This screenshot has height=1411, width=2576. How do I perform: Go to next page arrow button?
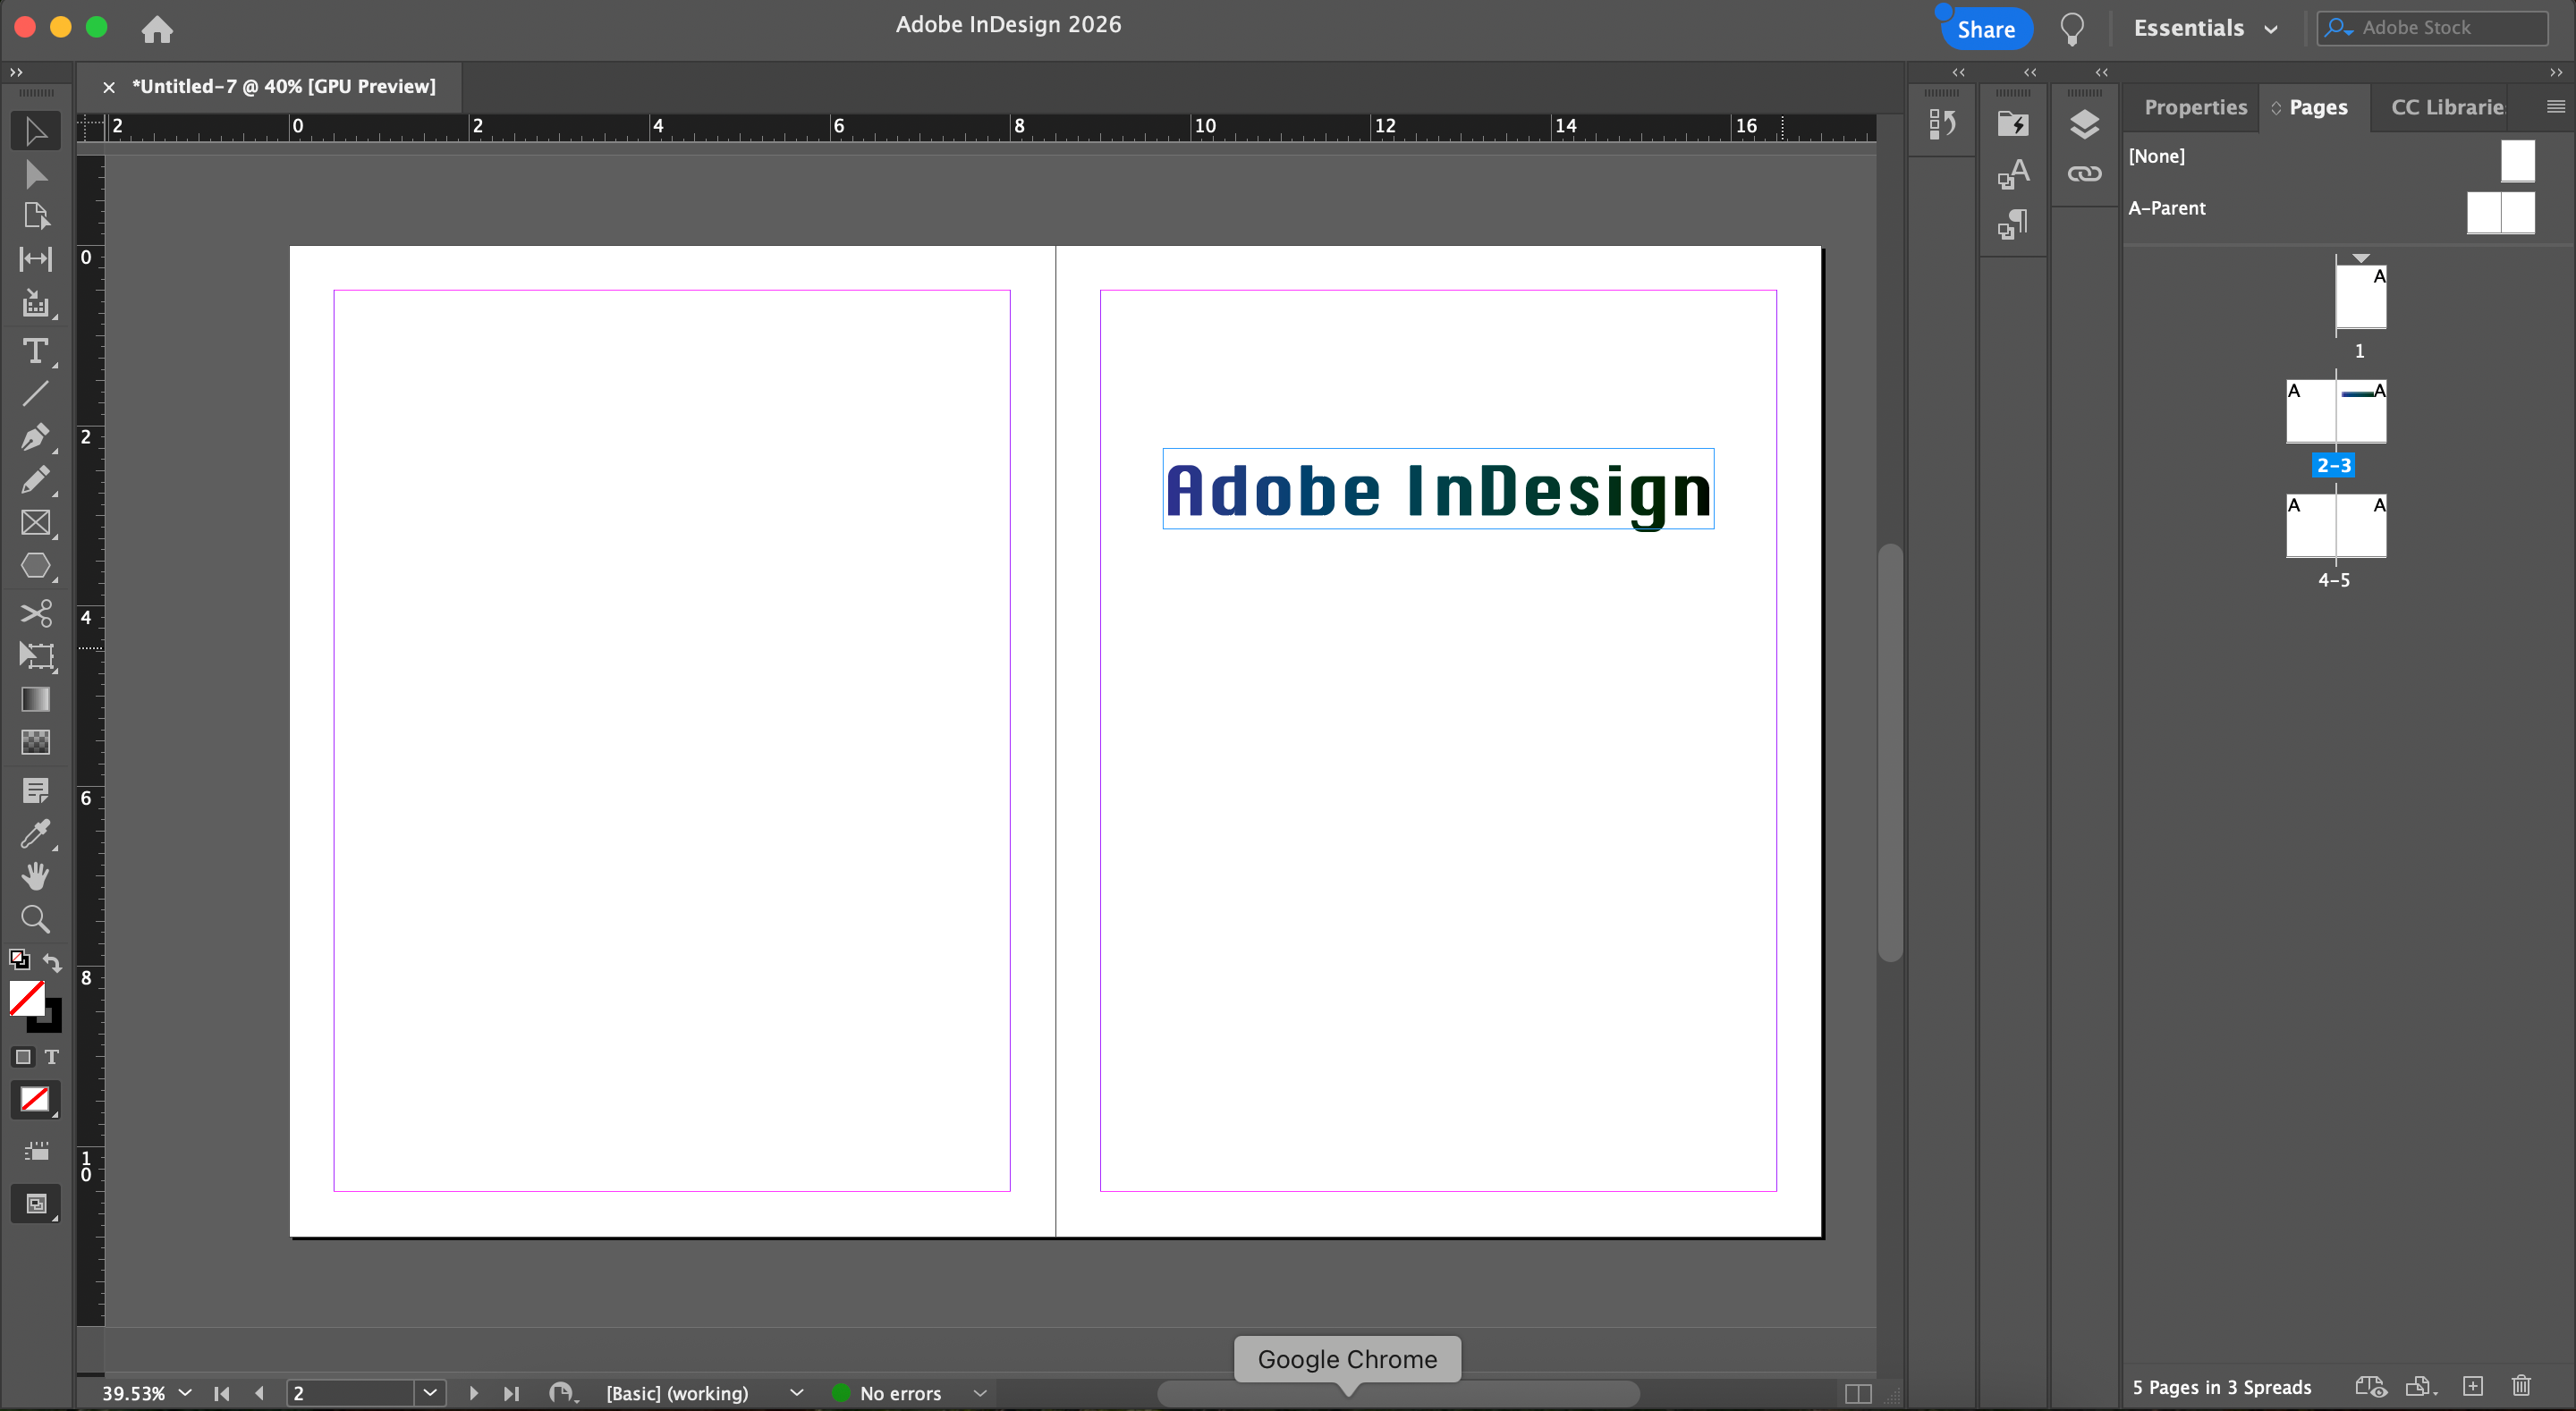[473, 1393]
